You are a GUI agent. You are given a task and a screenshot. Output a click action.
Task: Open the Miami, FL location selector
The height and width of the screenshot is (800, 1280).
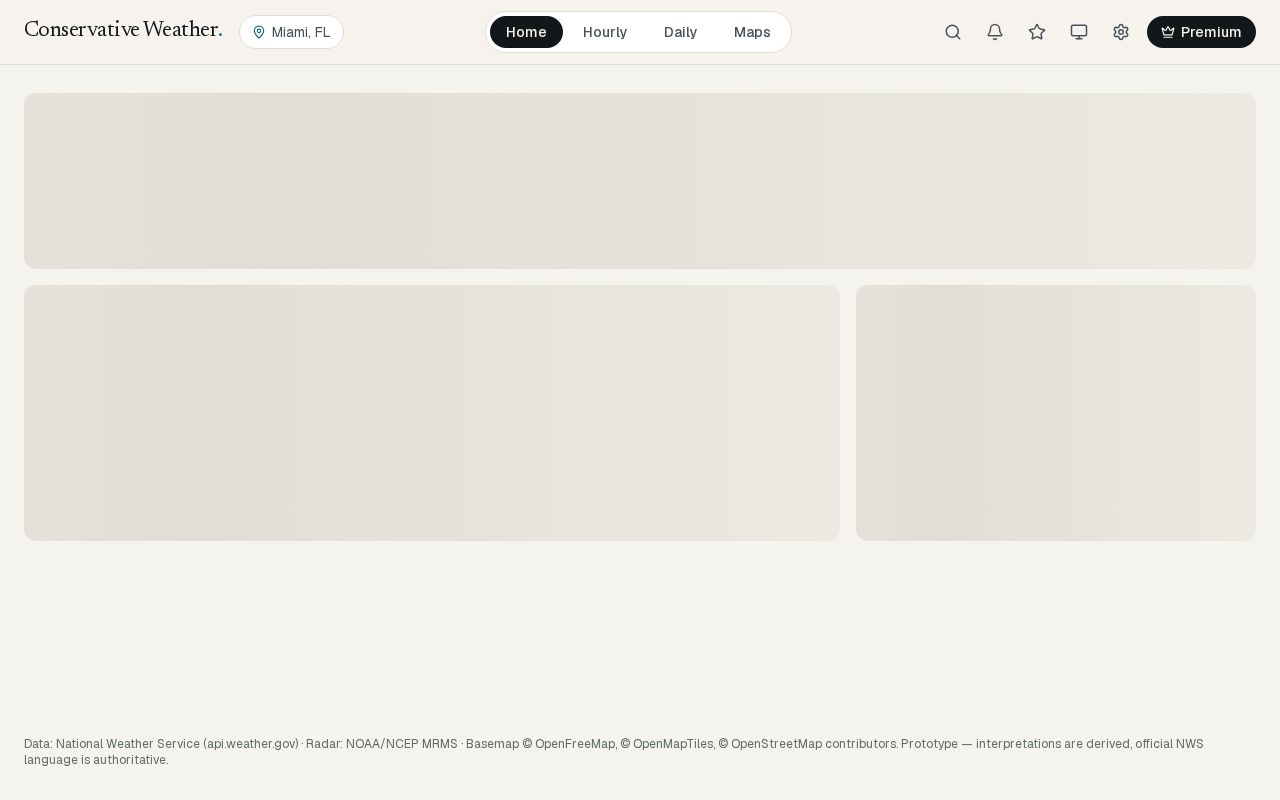(291, 32)
